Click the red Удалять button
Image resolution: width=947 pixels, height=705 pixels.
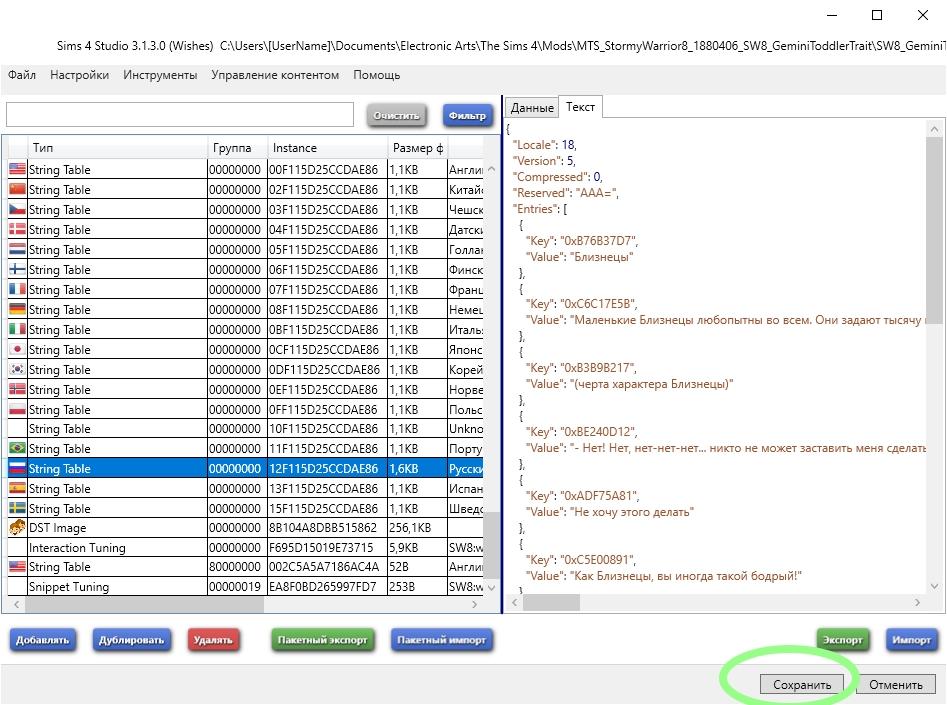pyautogui.click(x=213, y=640)
